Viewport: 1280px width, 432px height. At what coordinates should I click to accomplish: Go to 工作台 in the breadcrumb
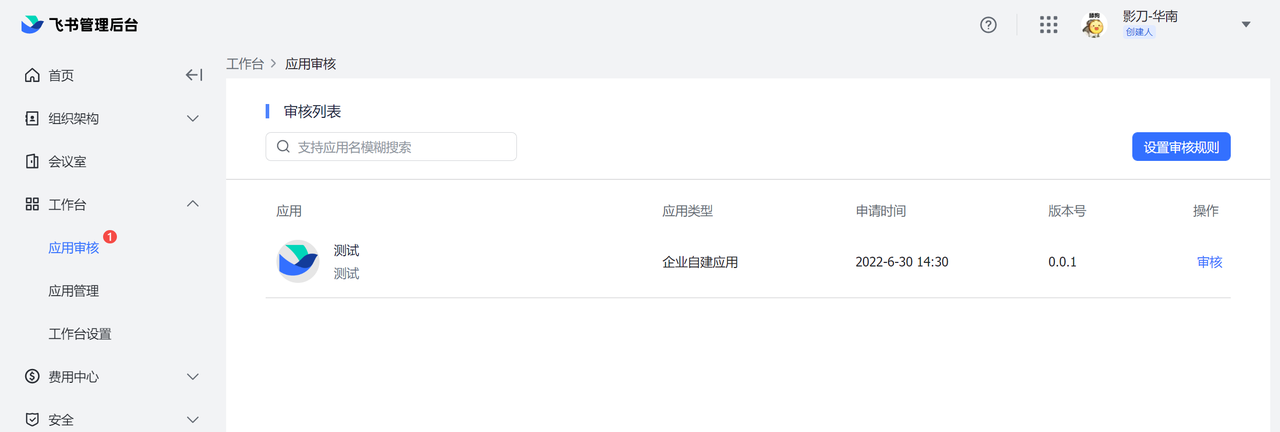coord(245,64)
